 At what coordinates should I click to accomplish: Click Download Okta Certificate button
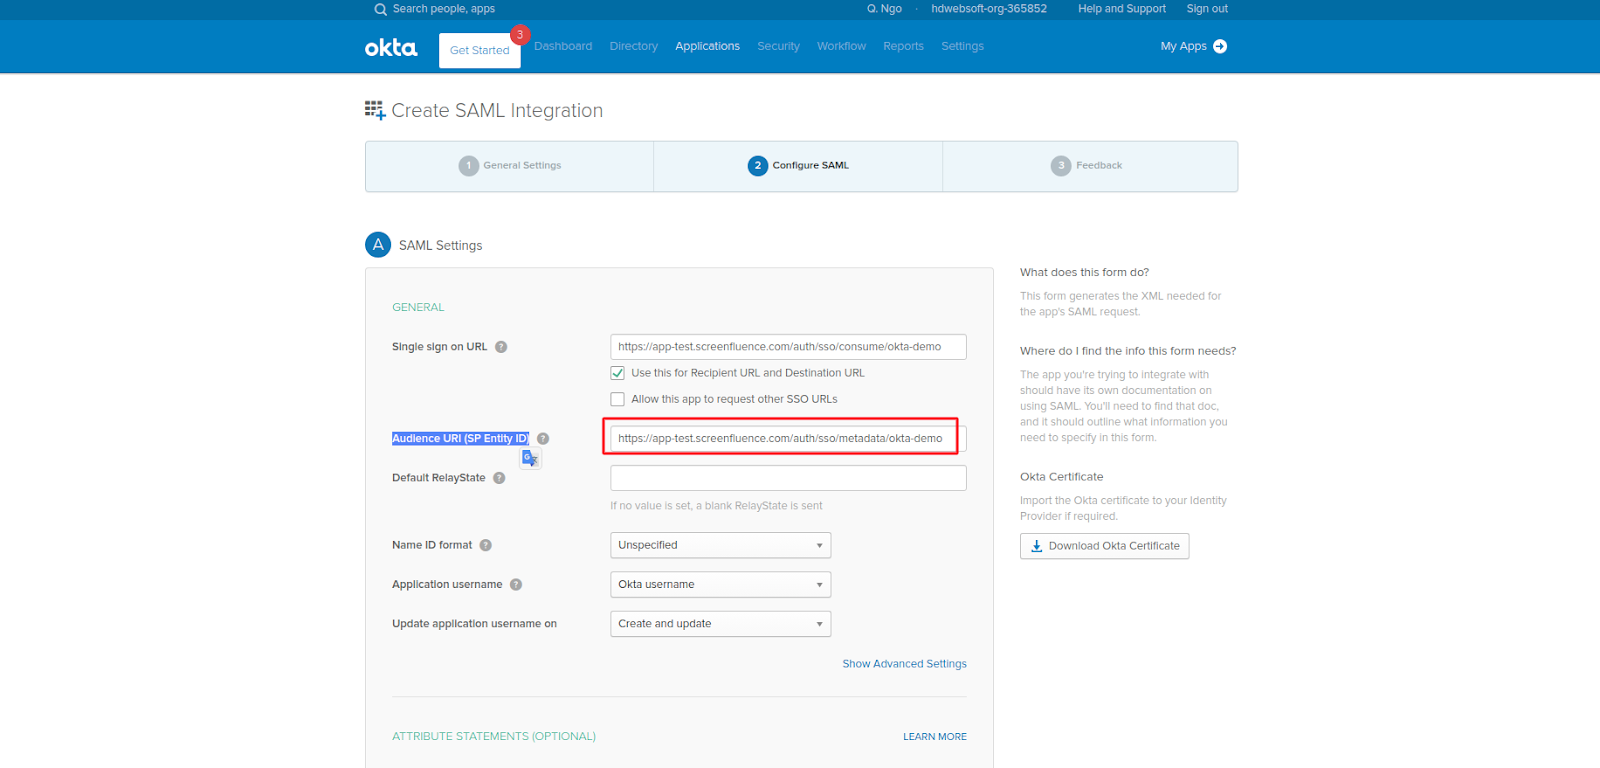coord(1104,546)
